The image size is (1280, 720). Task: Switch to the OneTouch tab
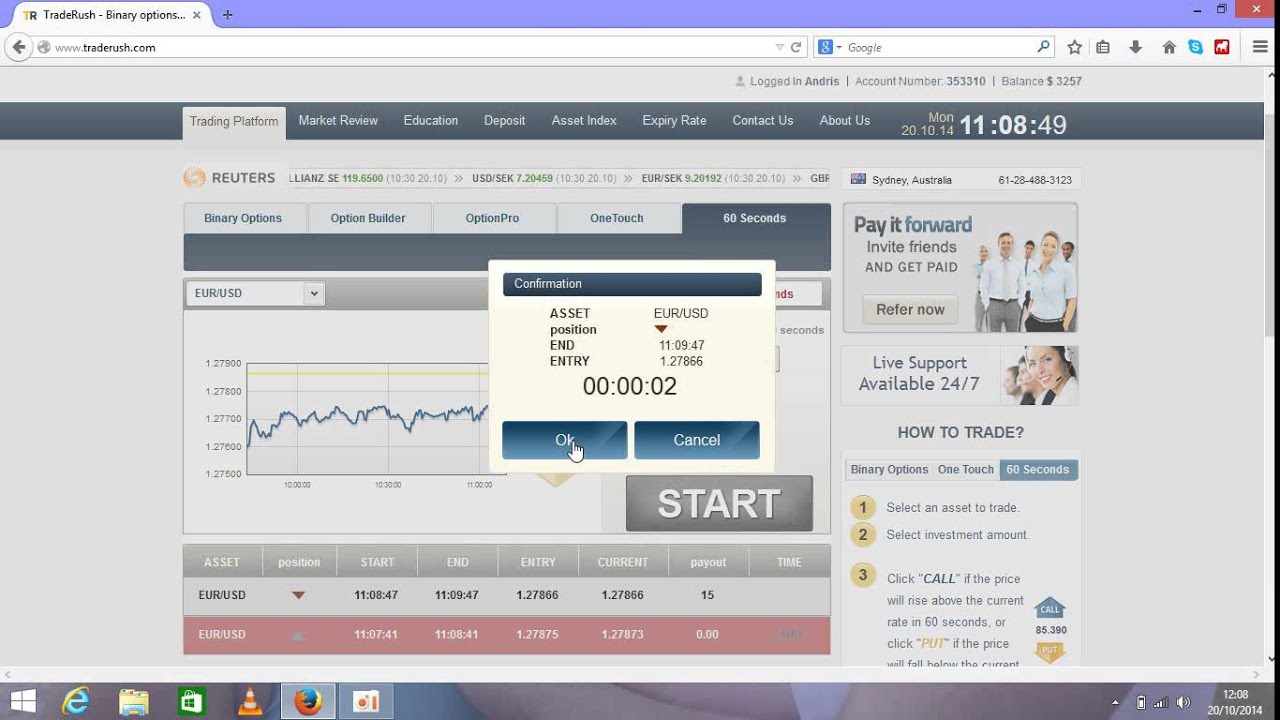pyautogui.click(x=617, y=218)
